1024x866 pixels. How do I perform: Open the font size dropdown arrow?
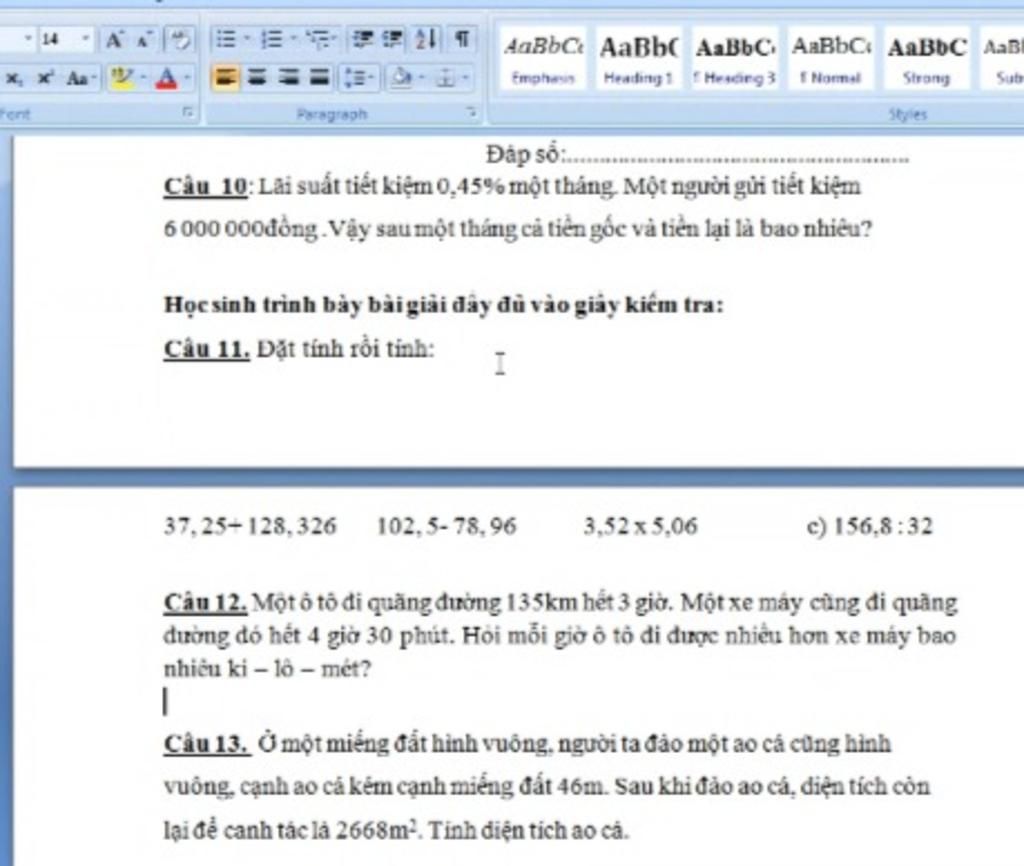click(86, 40)
